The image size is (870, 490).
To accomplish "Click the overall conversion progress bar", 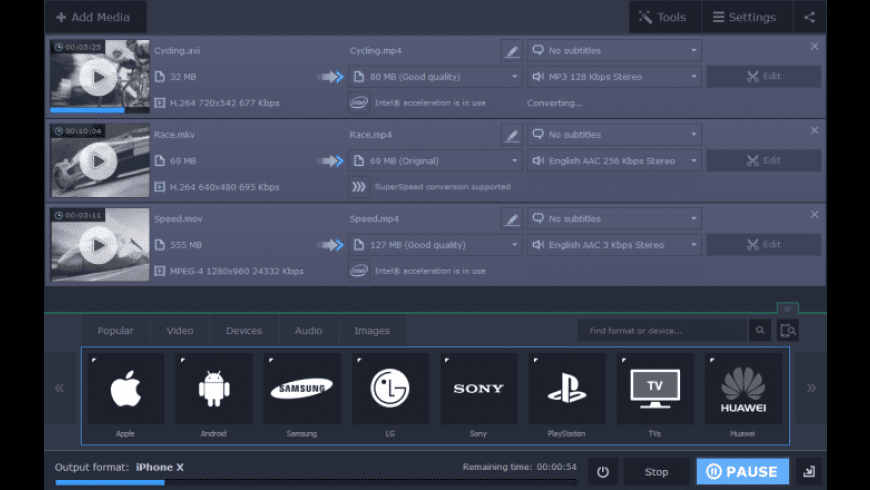I will [x=316, y=483].
